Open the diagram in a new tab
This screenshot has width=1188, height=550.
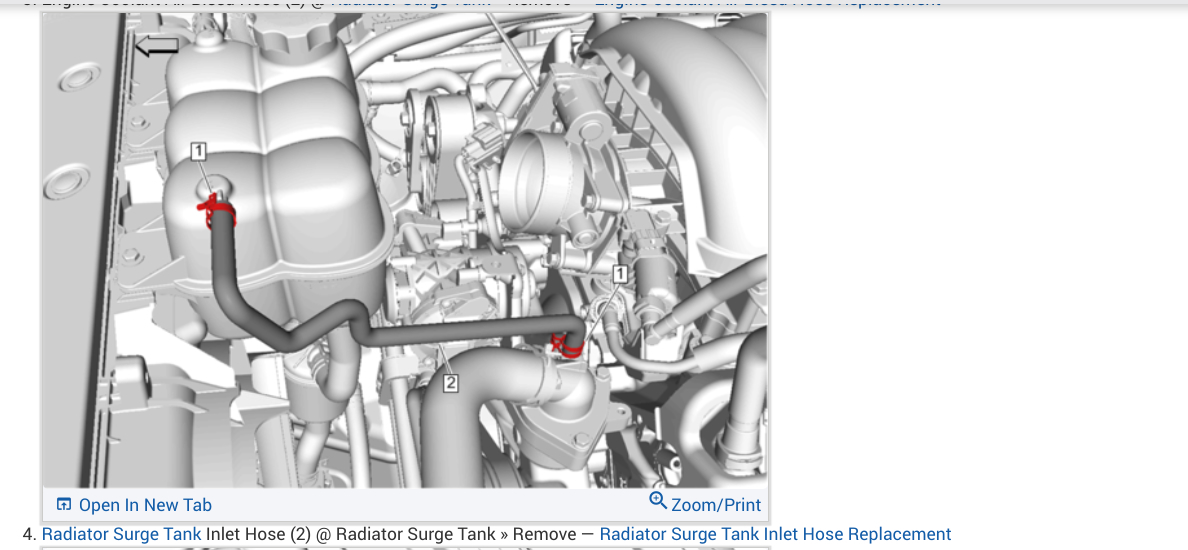(x=134, y=505)
